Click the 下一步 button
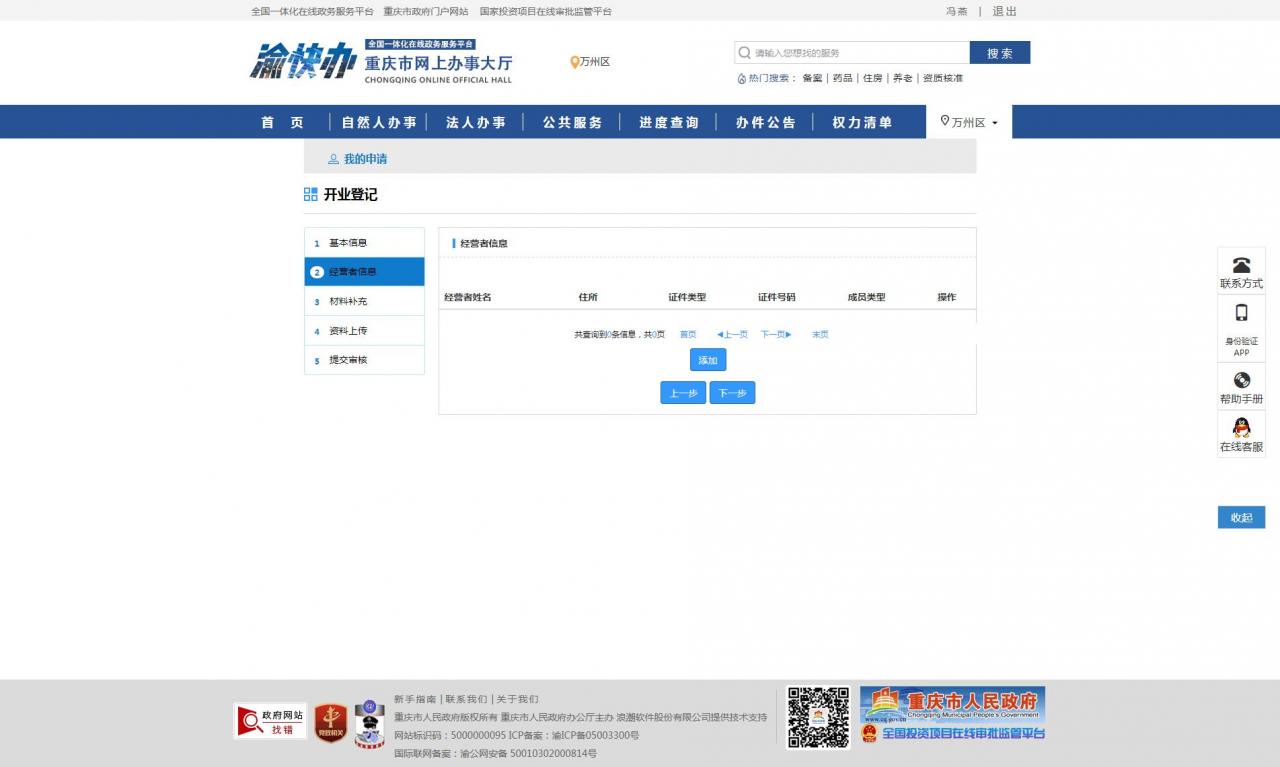The image size is (1280, 767). (731, 392)
